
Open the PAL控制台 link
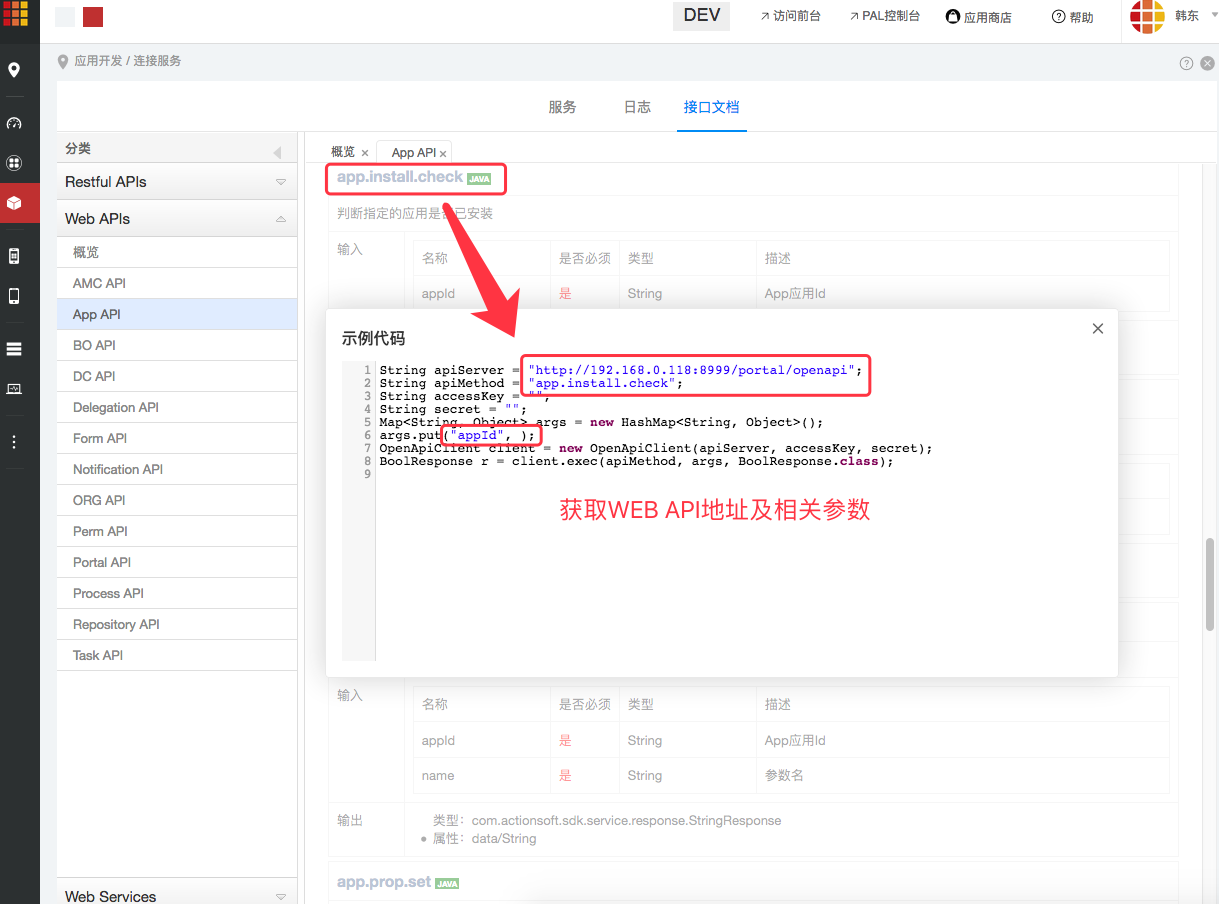coord(884,15)
